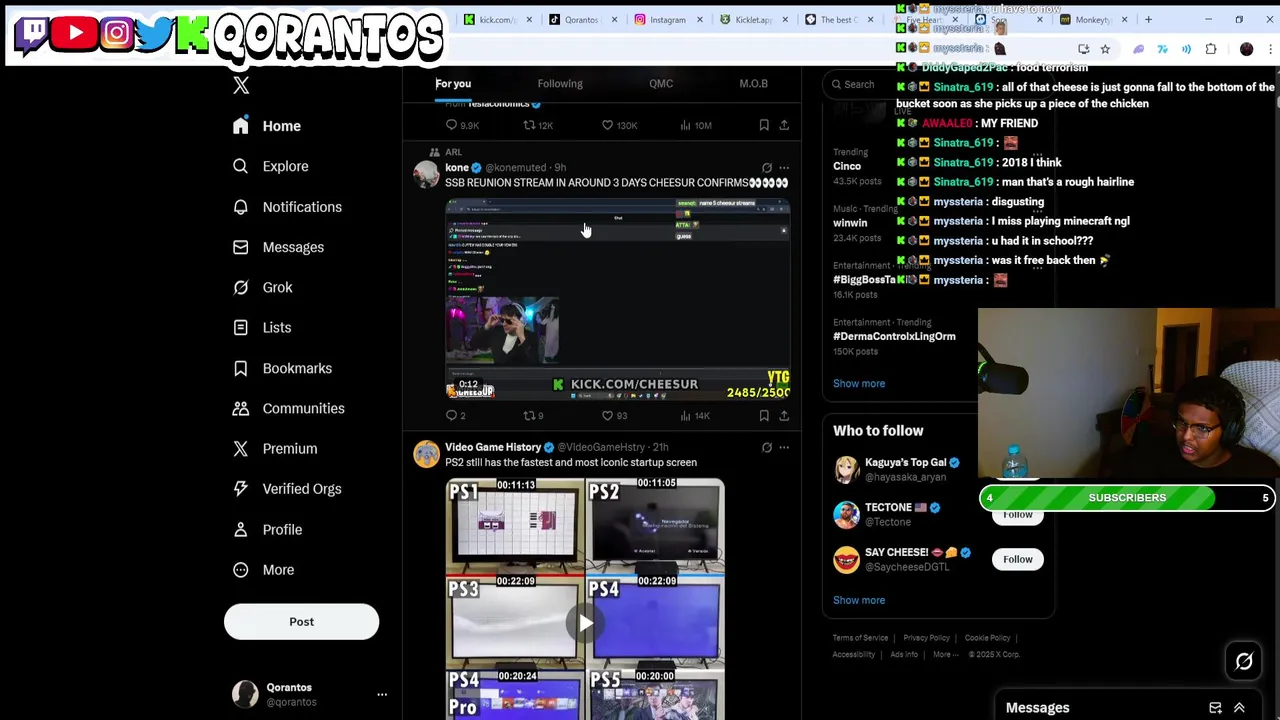View analytics of kone's post showing 14K

(x=694, y=416)
